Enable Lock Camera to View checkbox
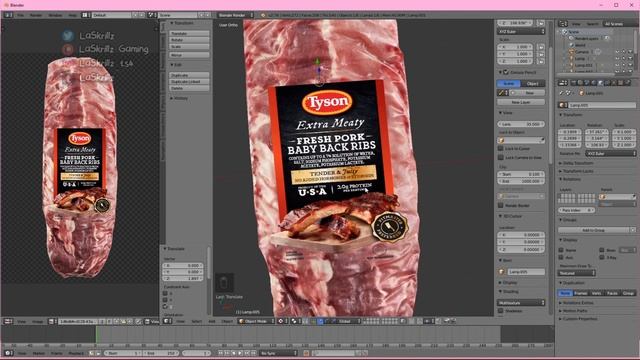 tap(501, 157)
